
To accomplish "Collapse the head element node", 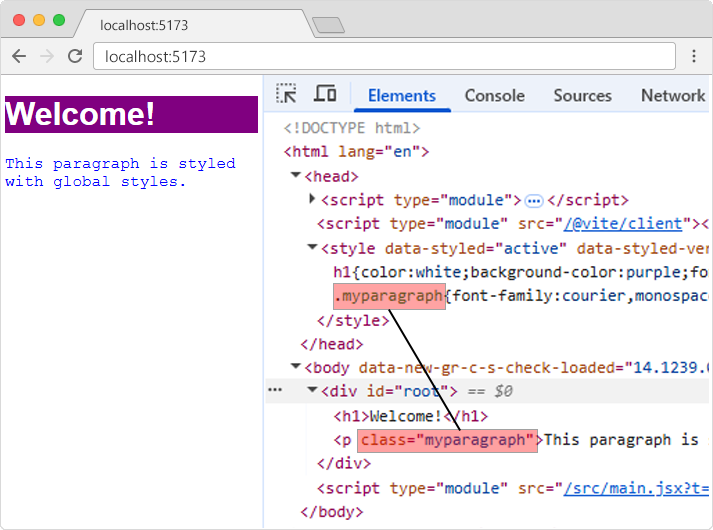I will pyautogui.click(x=296, y=176).
